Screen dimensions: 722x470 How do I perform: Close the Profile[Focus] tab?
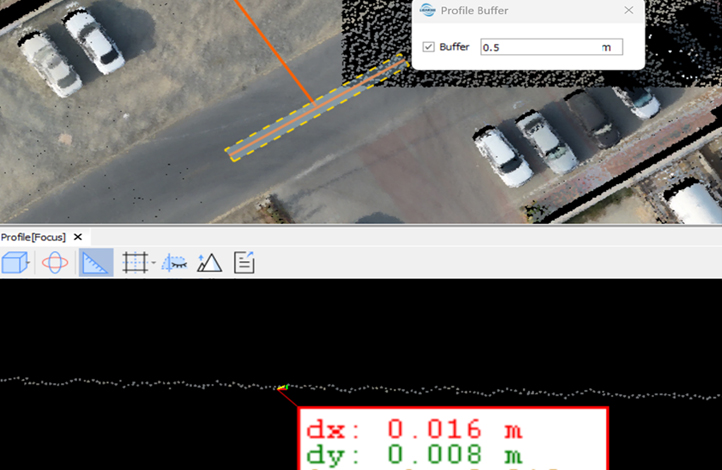(78, 237)
